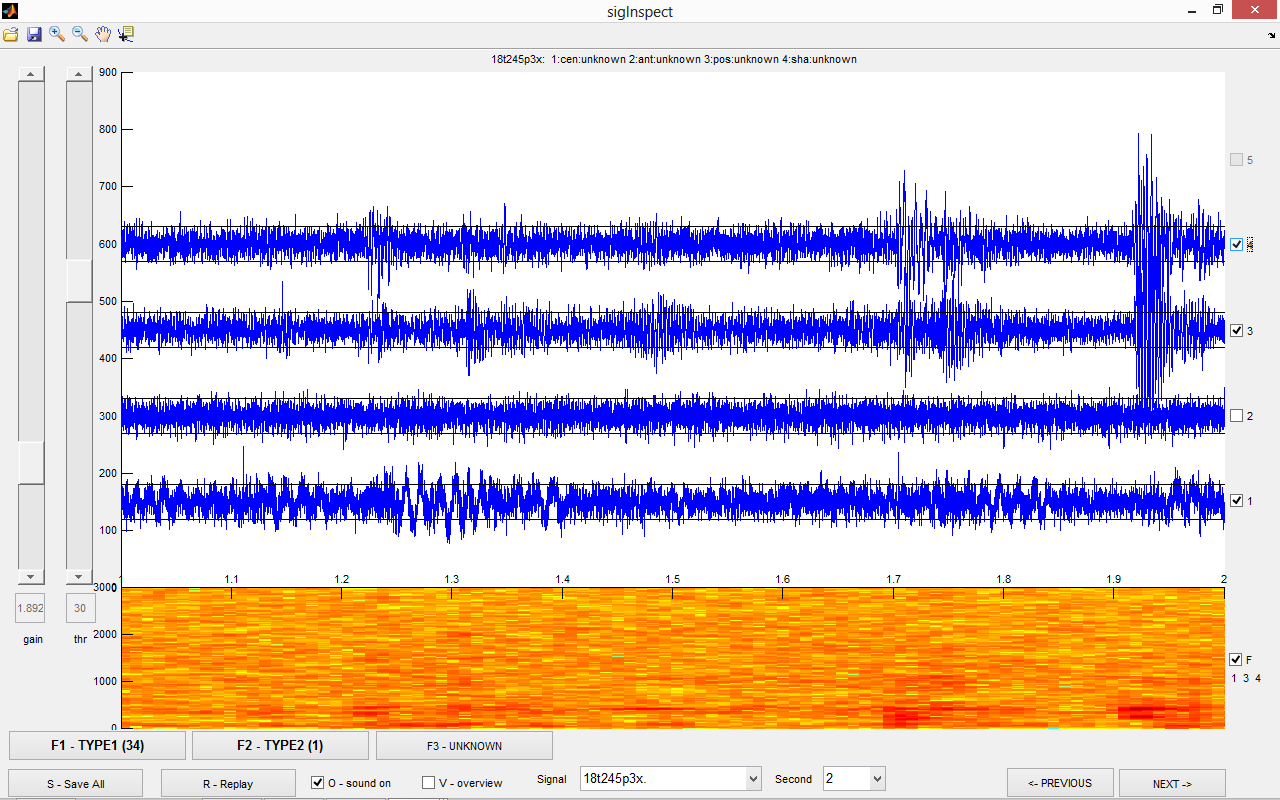Check the 'V - overview' checkbox
1280x800 pixels.
(429, 783)
